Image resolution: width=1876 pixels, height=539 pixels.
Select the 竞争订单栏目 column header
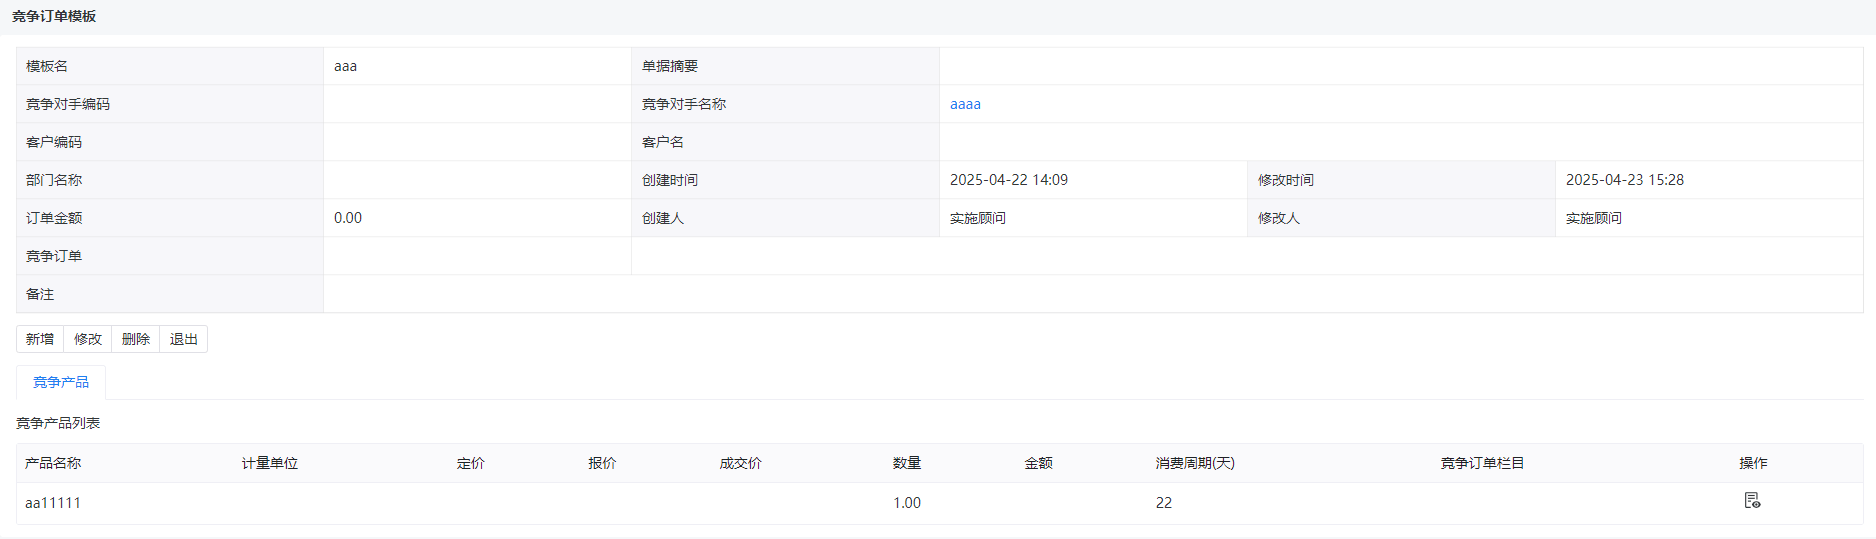point(1482,463)
